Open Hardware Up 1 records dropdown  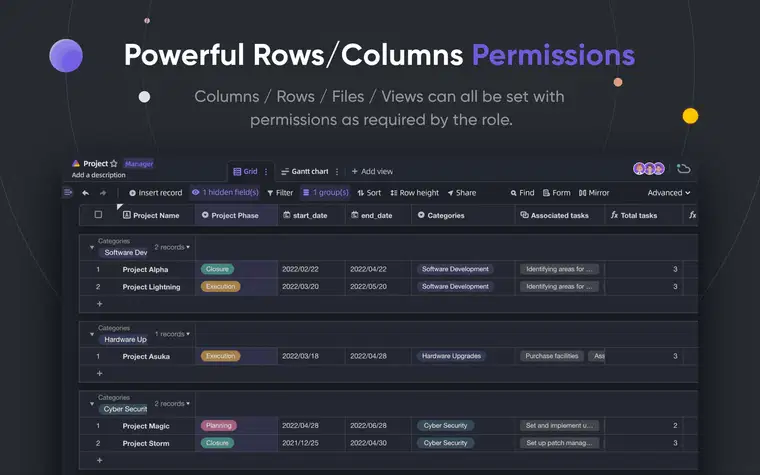click(173, 334)
